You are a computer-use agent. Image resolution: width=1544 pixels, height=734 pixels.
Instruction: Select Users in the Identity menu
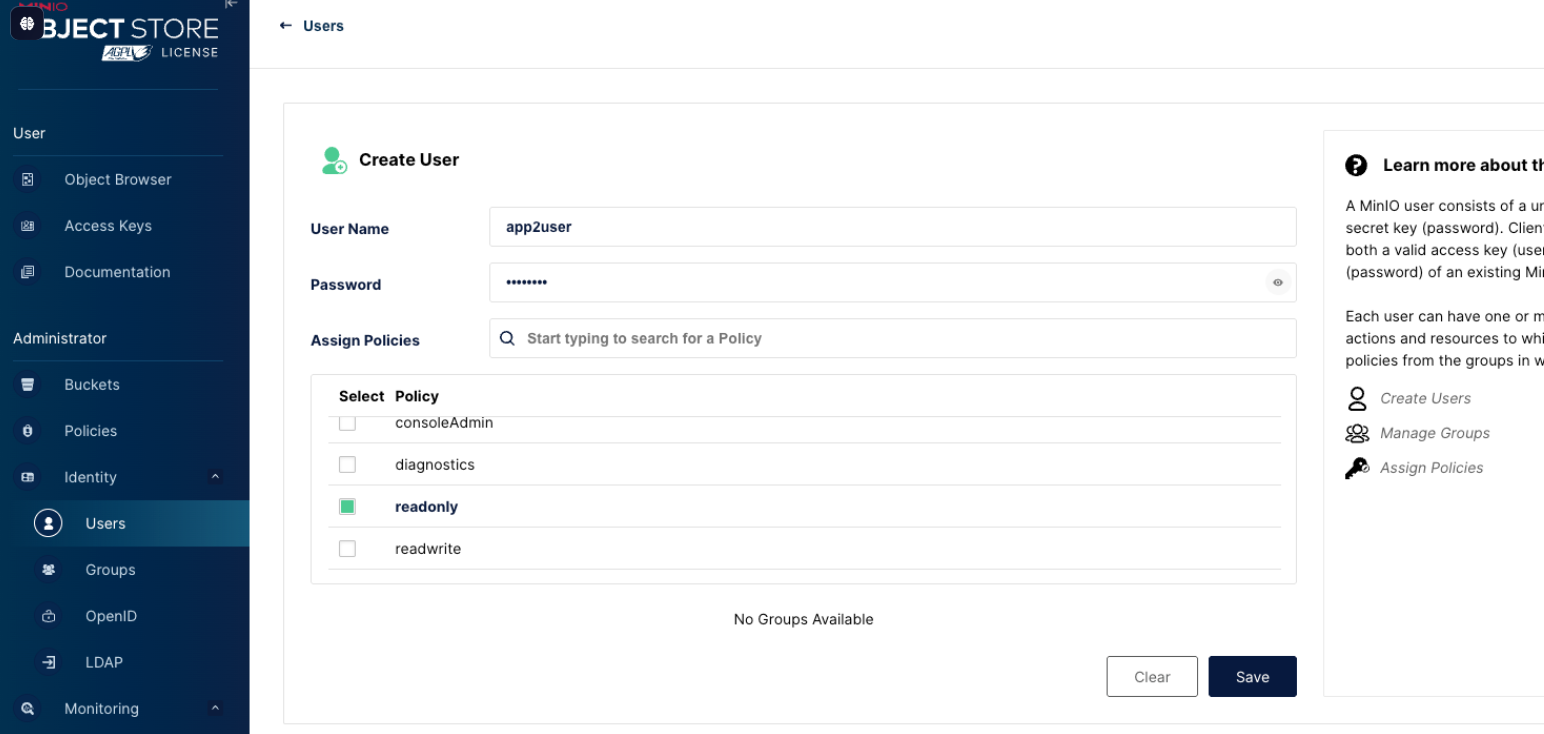click(x=105, y=524)
